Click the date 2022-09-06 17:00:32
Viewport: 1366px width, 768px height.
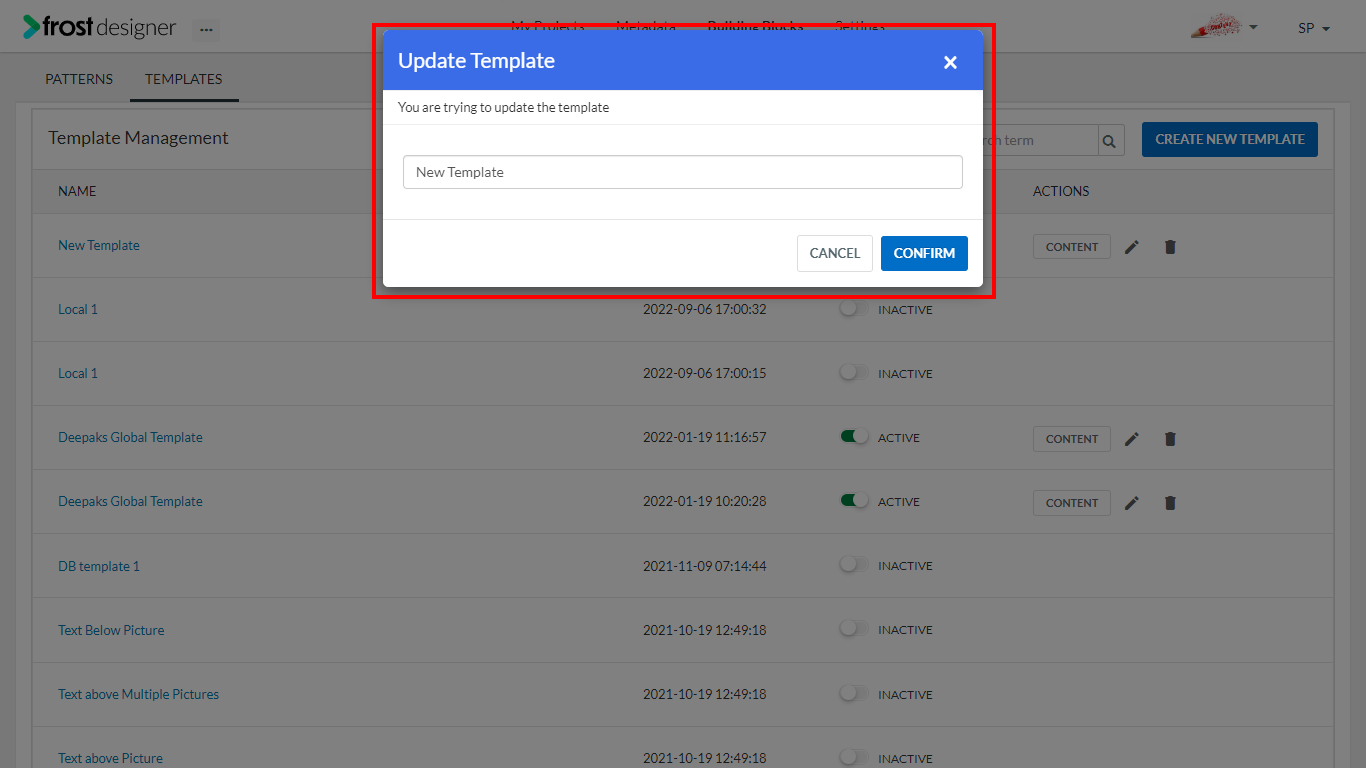pyautogui.click(x=704, y=309)
